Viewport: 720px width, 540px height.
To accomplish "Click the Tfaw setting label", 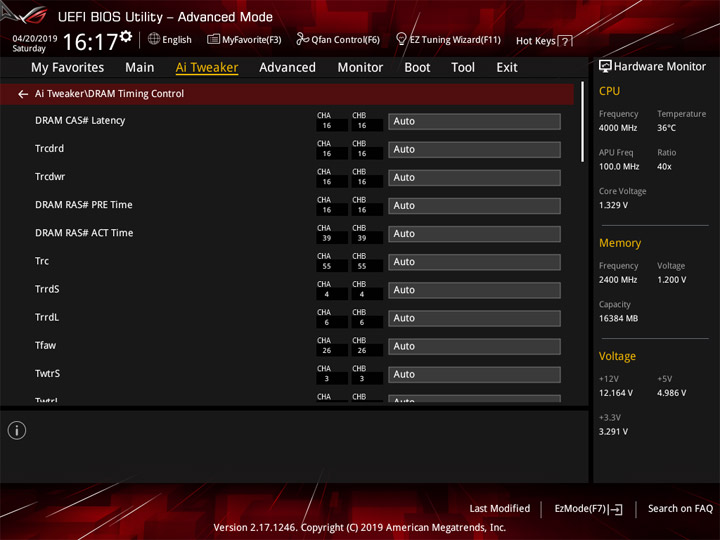I will 45,345.
